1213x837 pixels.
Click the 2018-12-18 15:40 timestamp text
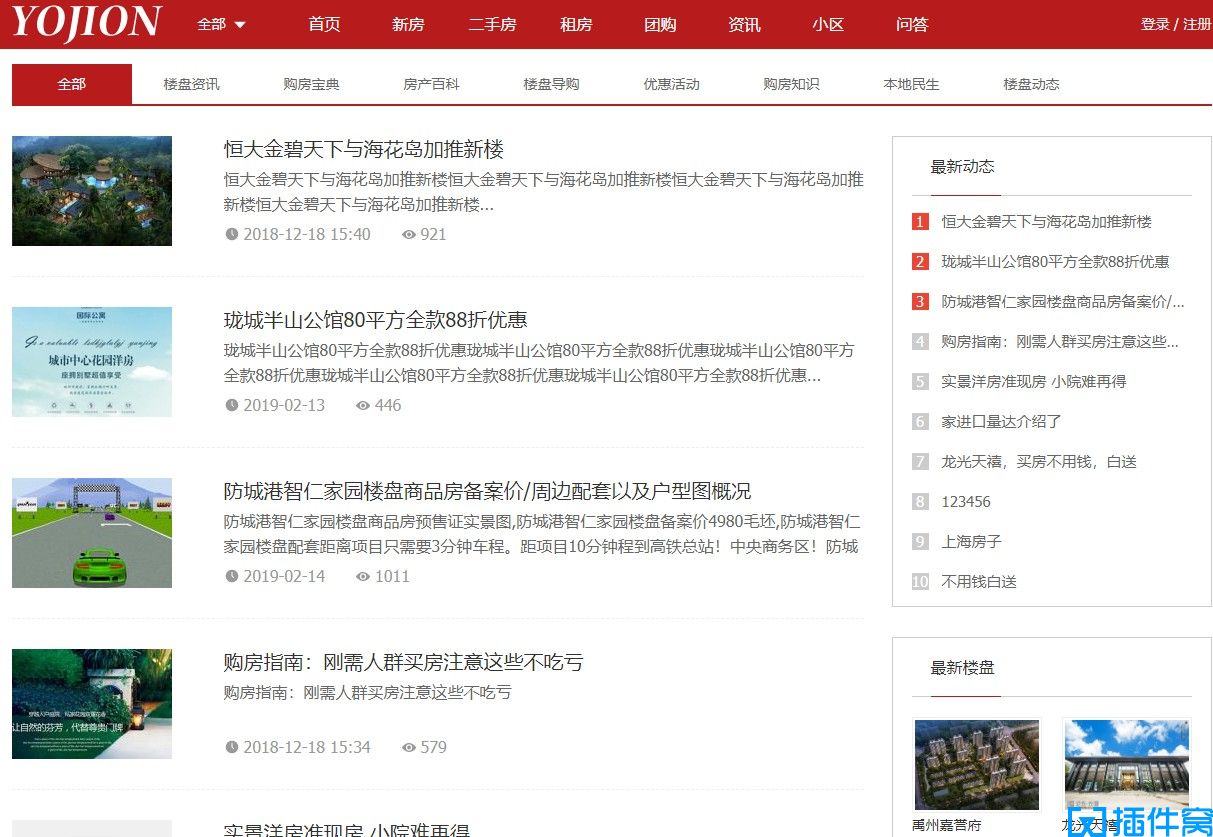click(307, 235)
